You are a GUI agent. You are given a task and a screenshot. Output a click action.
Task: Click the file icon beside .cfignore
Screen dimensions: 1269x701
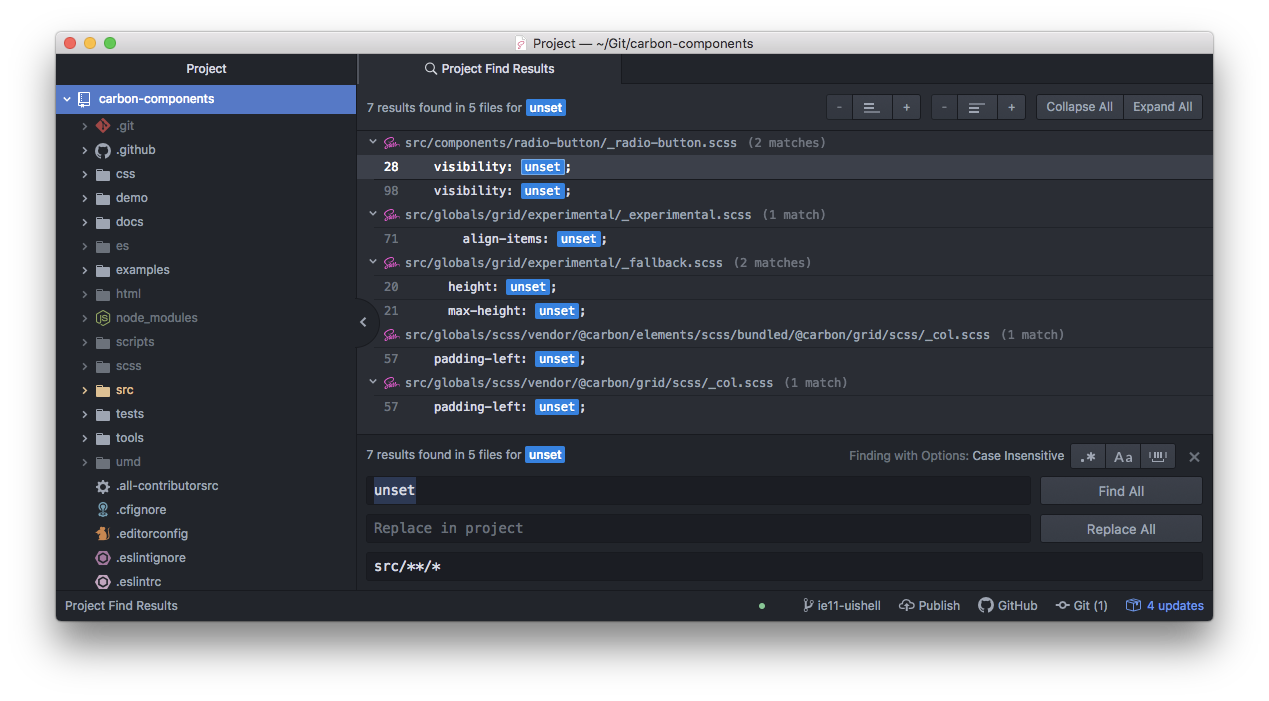tap(102, 510)
